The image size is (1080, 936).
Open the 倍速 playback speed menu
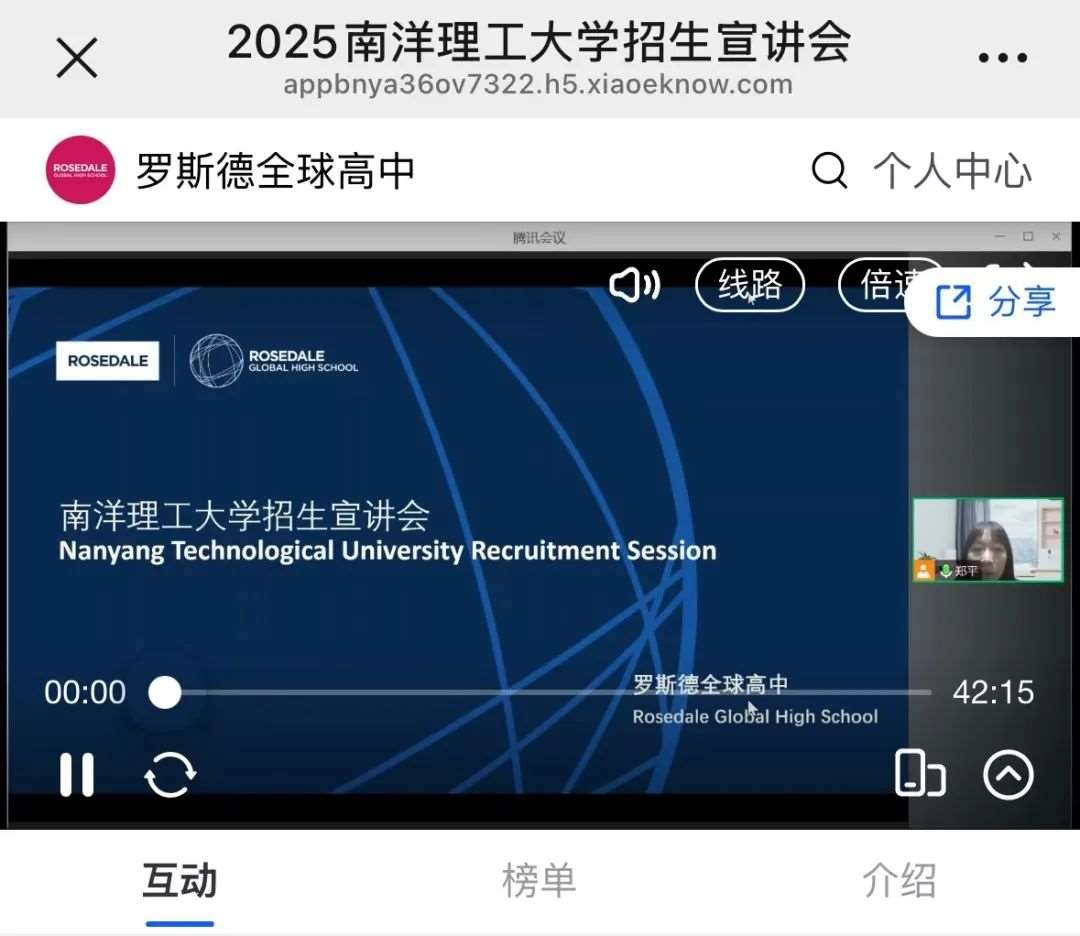point(875,284)
